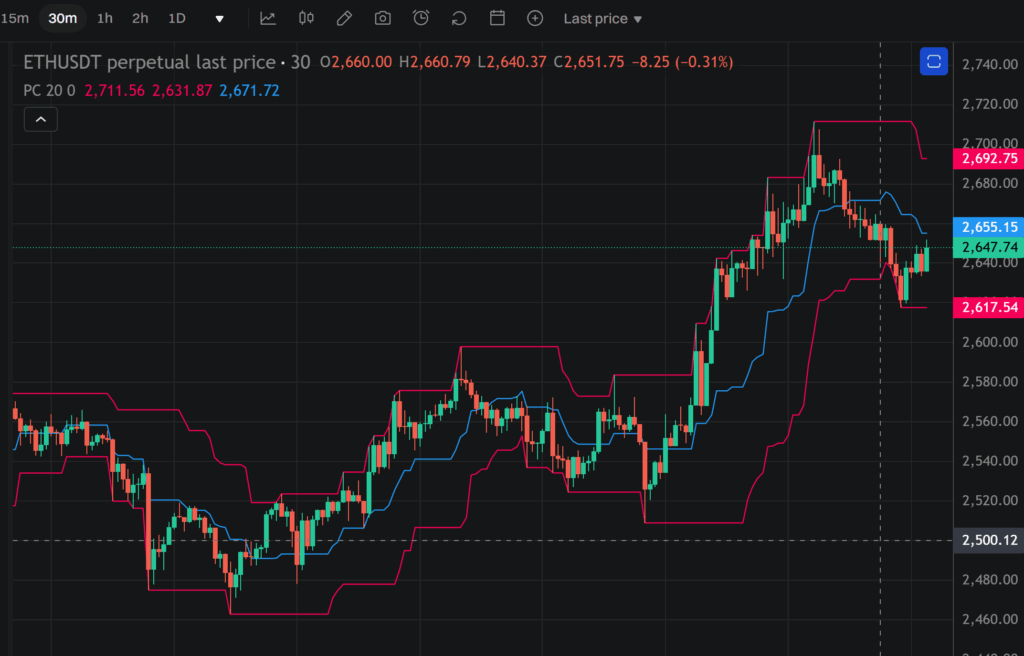Open the alarm clock alert icon
The width and height of the screenshot is (1024, 656).
pyautogui.click(x=421, y=18)
